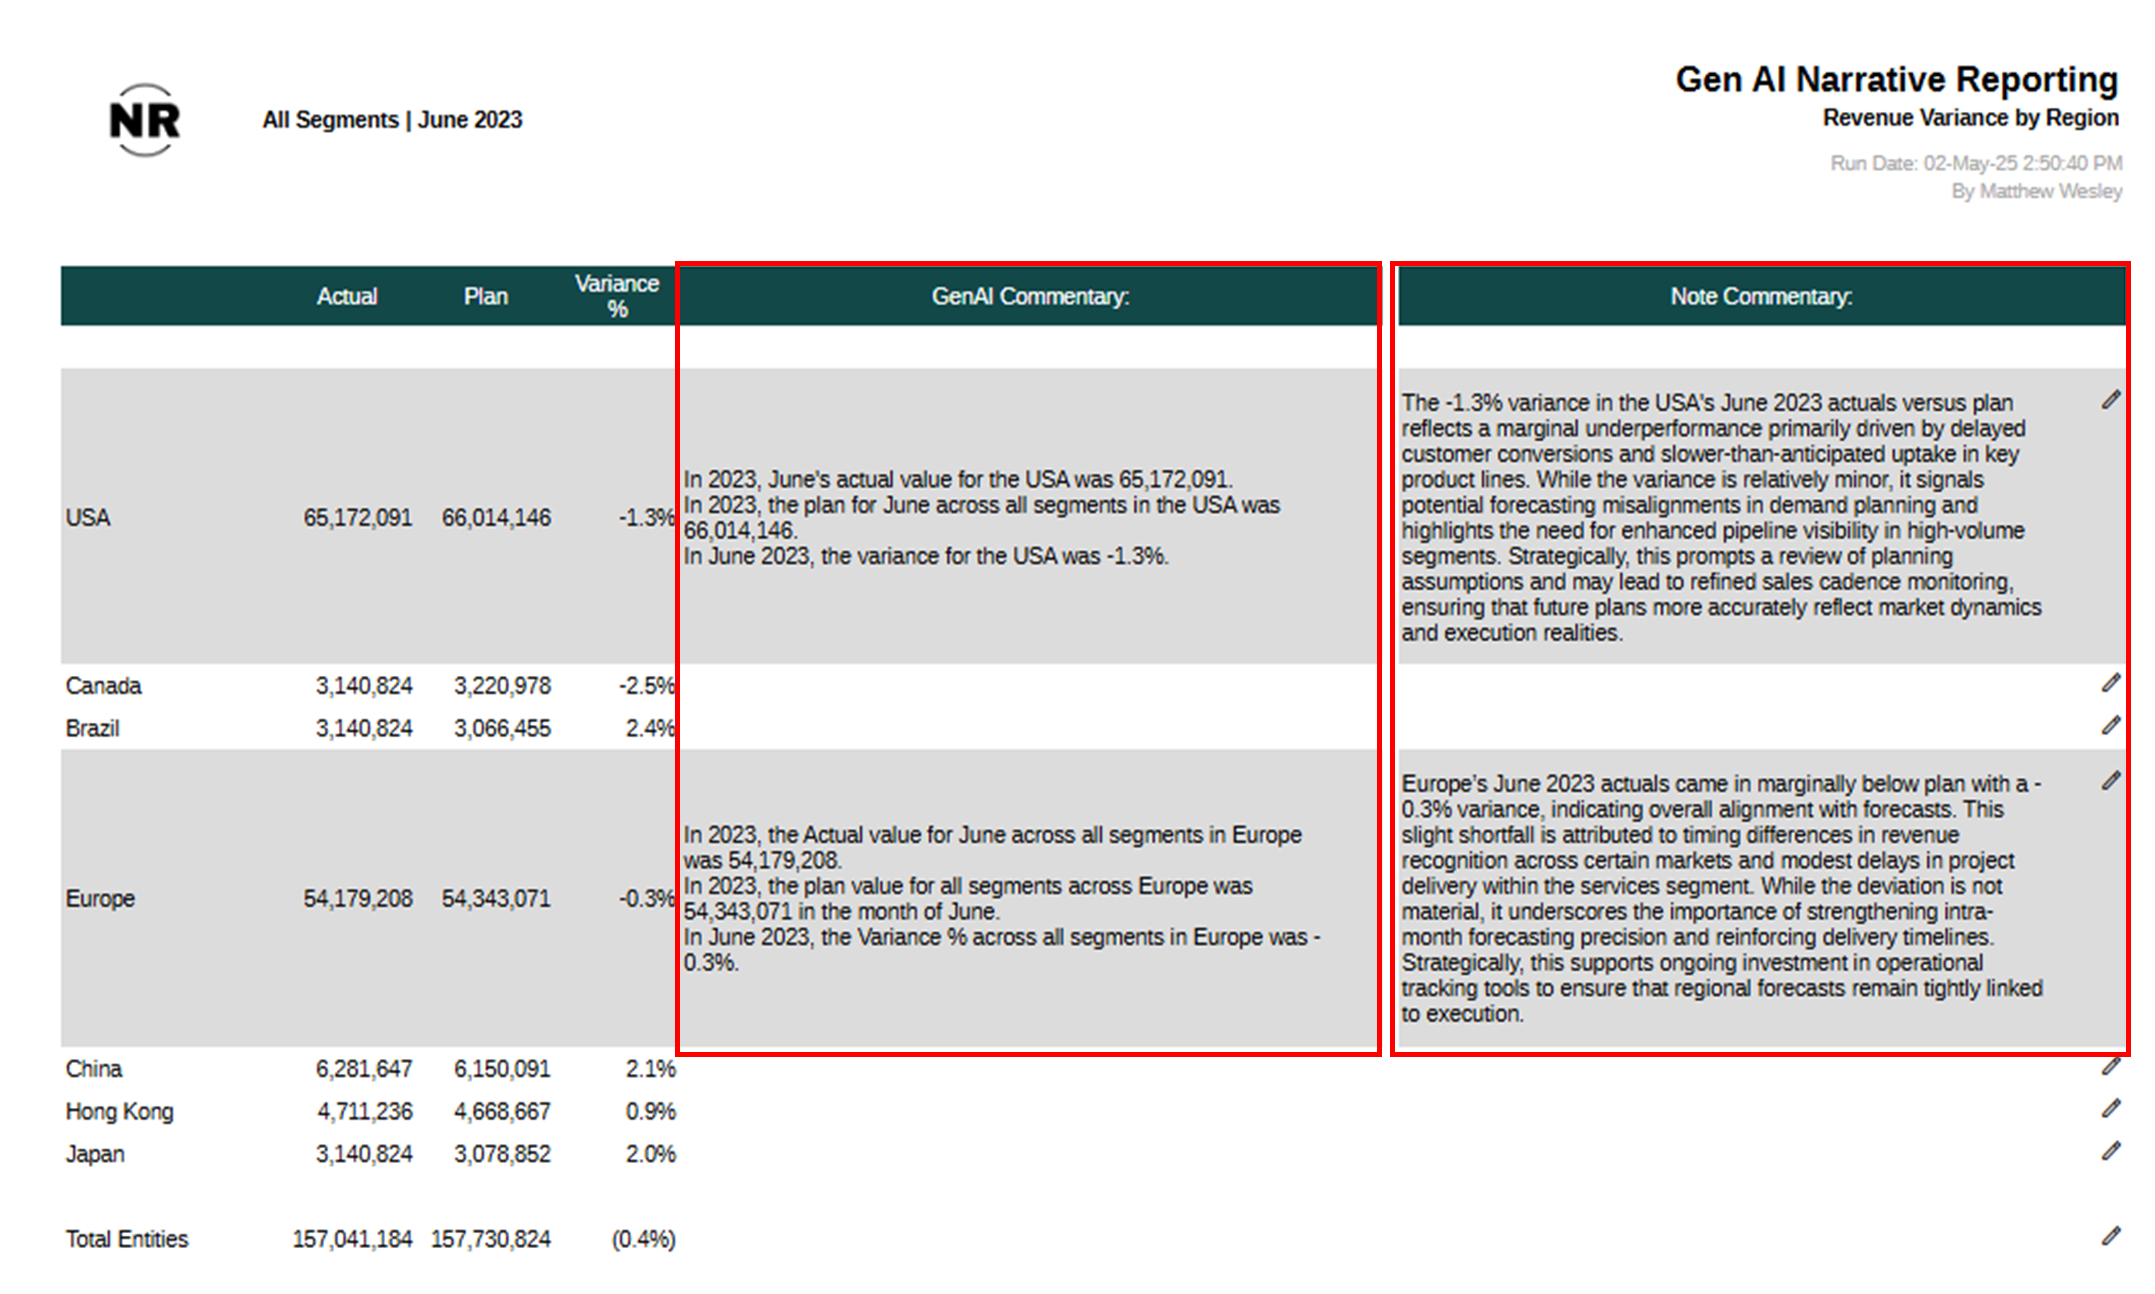Click the pencil edit icon for Brazil row
The image size is (2155, 1294).
[x=2110, y=725]
